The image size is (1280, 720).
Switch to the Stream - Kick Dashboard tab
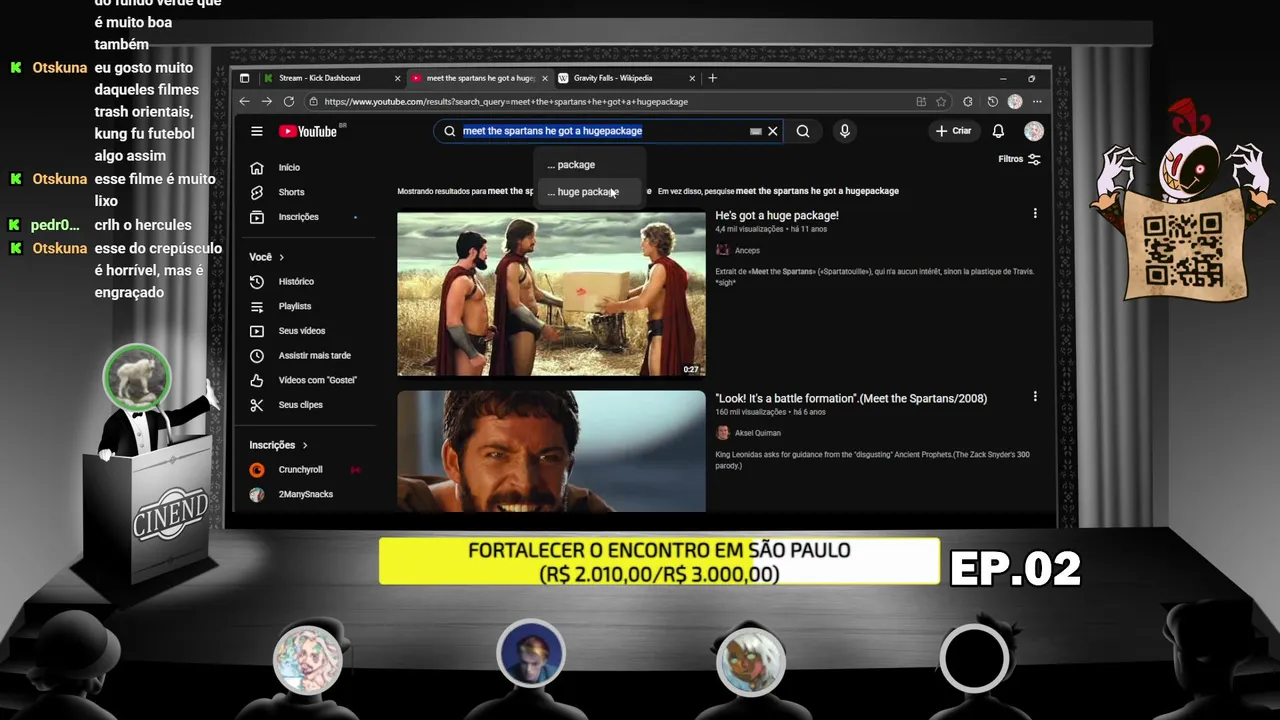point(330,78)
